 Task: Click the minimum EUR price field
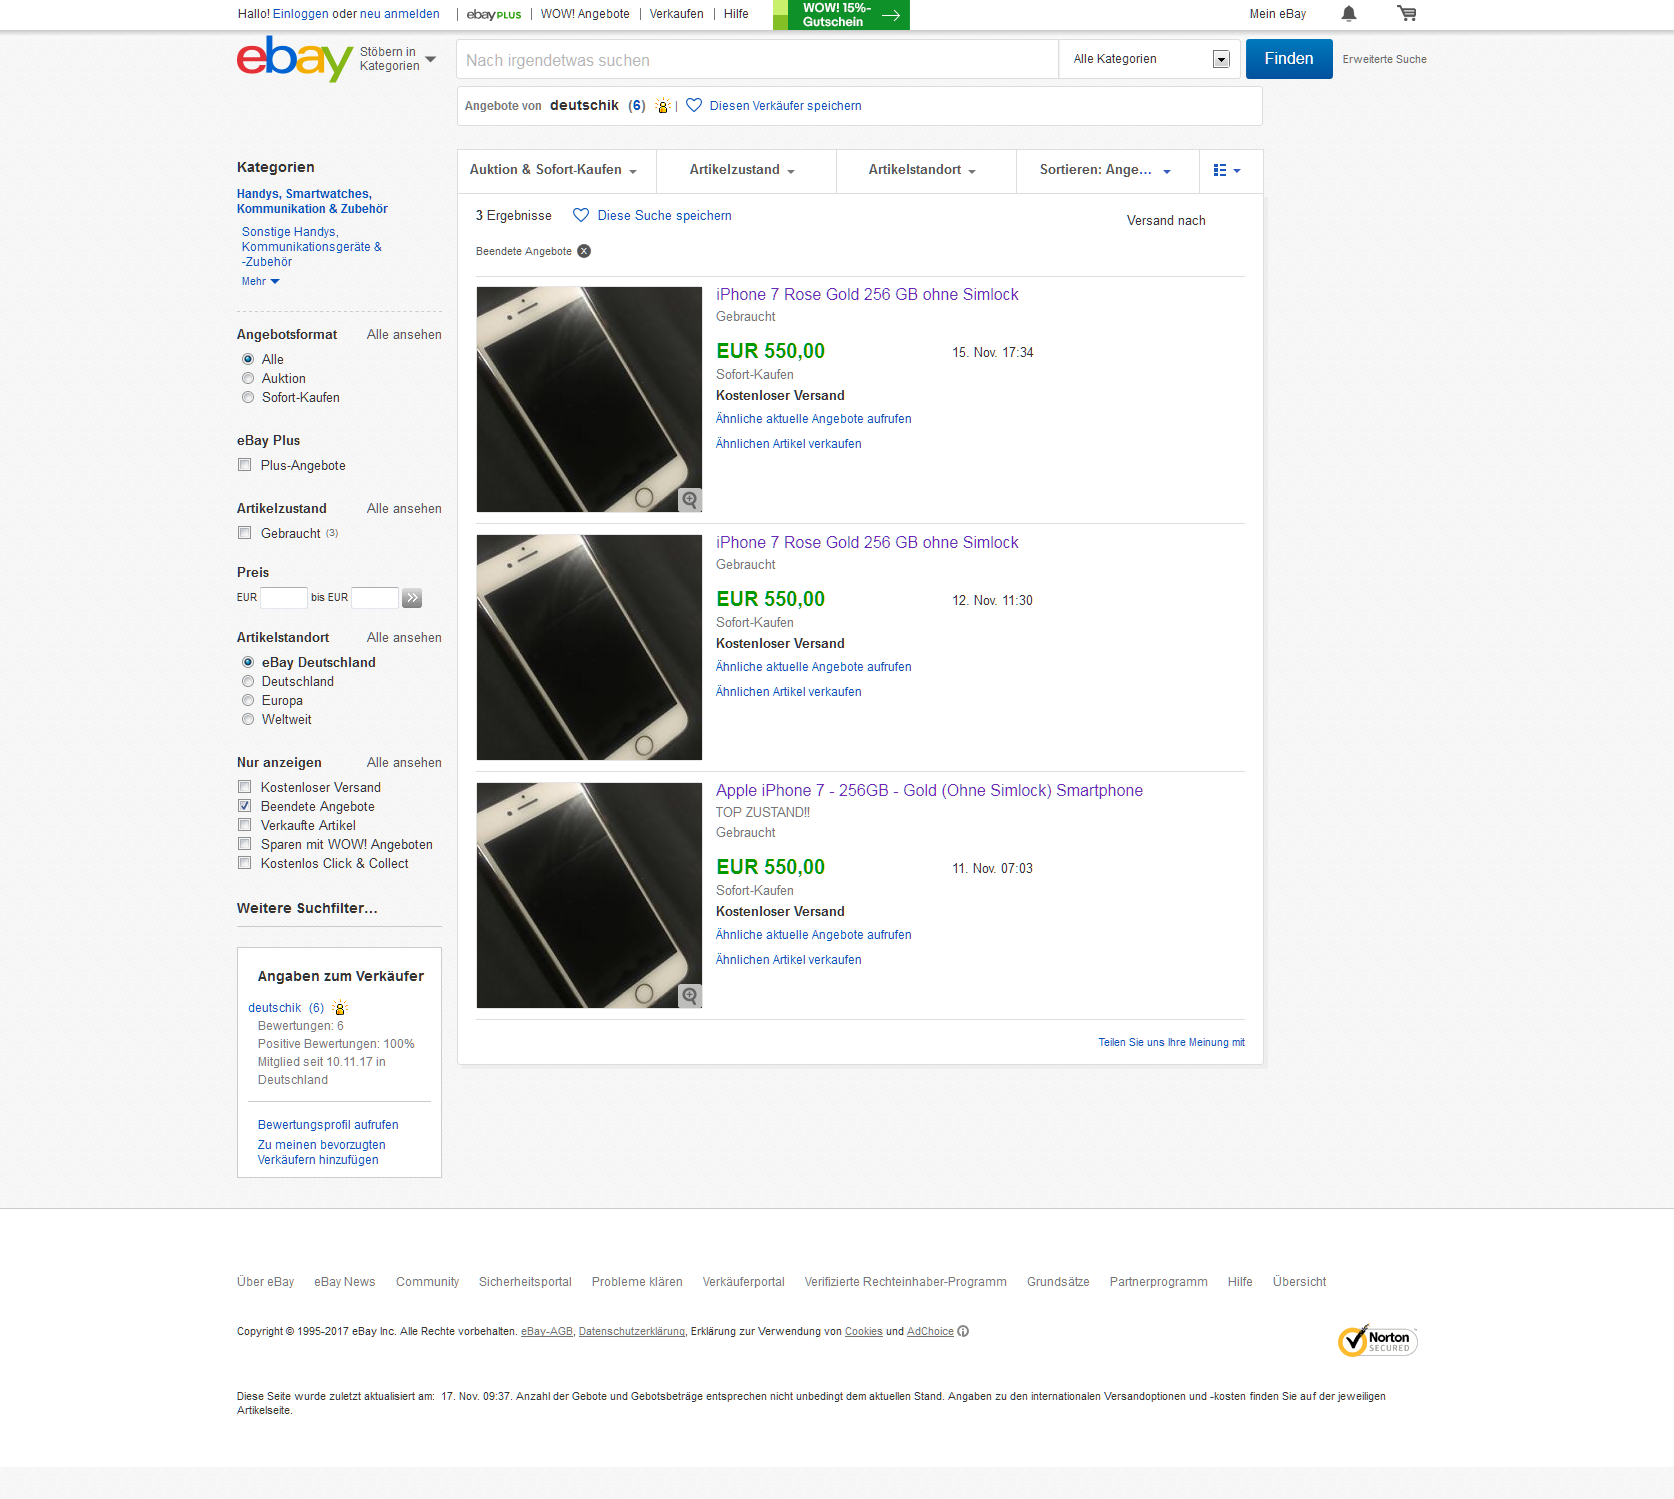(x=284, y=598)
